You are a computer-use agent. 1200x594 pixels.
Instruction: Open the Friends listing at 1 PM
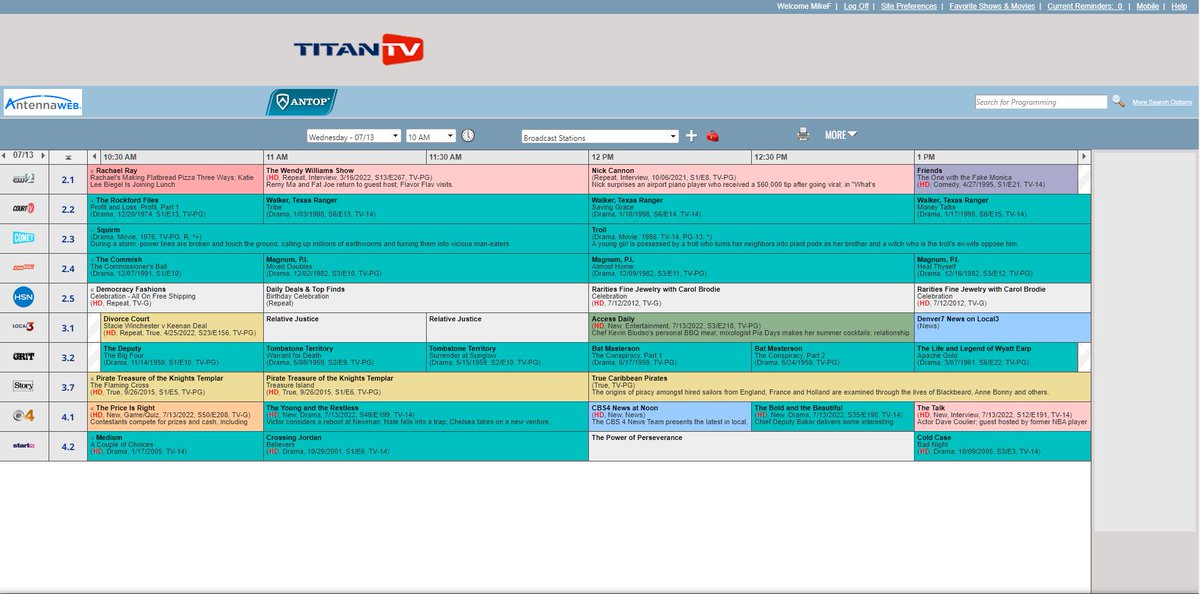coord(996,179)
